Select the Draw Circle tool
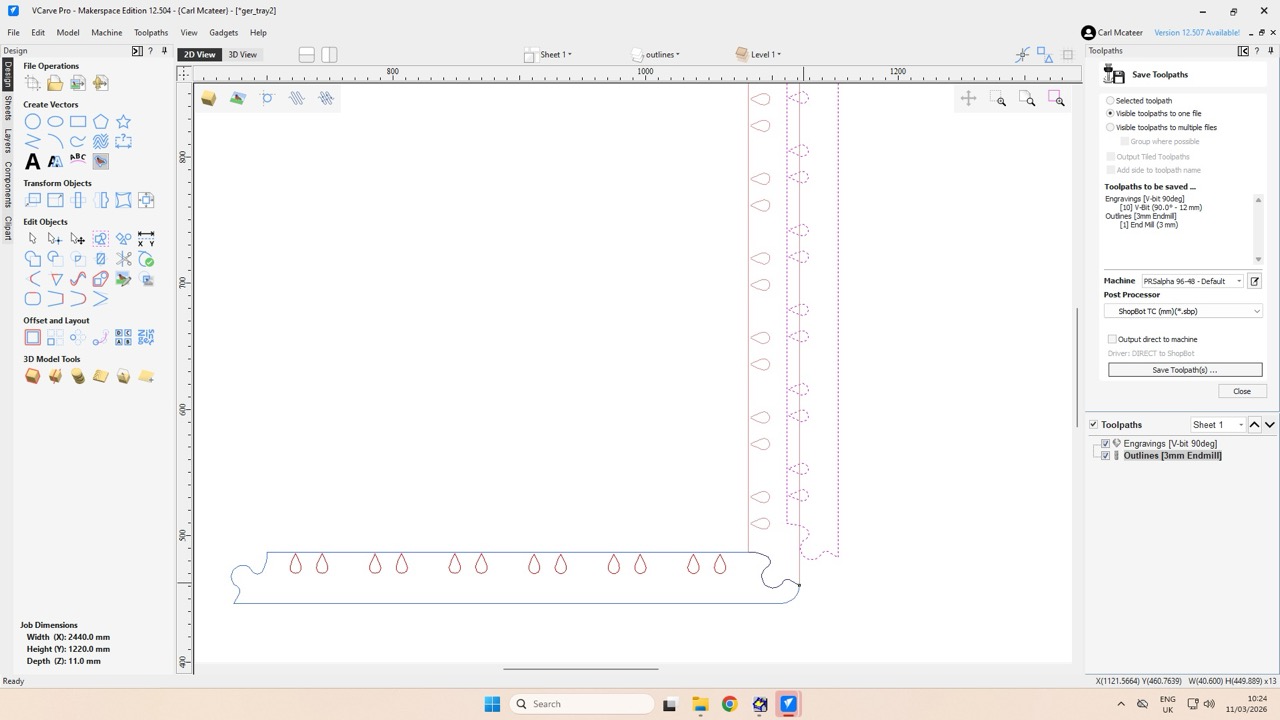The width and height of the screenshot is (1280, 720). [33, 122]
